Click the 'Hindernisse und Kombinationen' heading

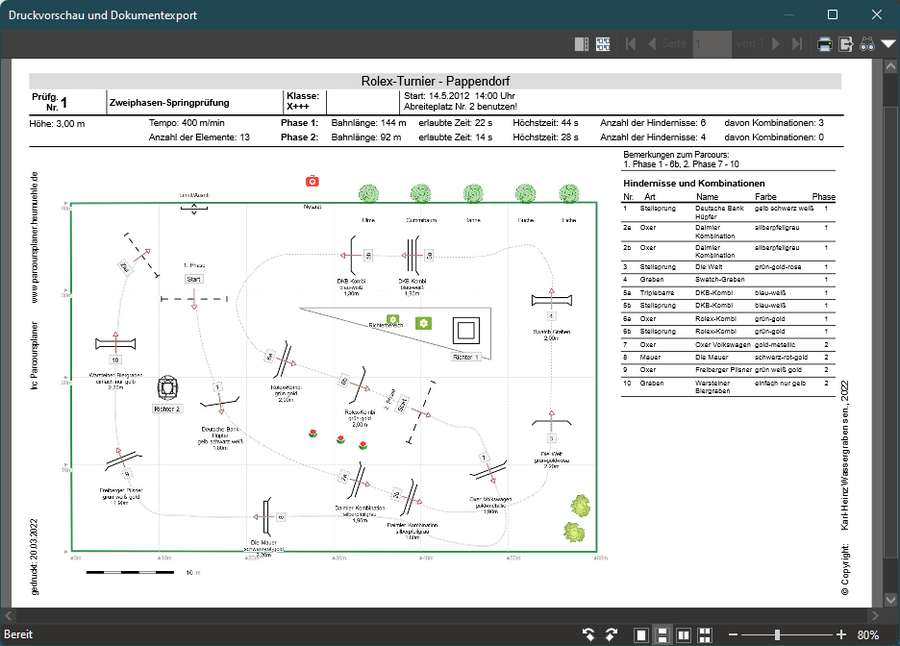(x=694, y=183)
